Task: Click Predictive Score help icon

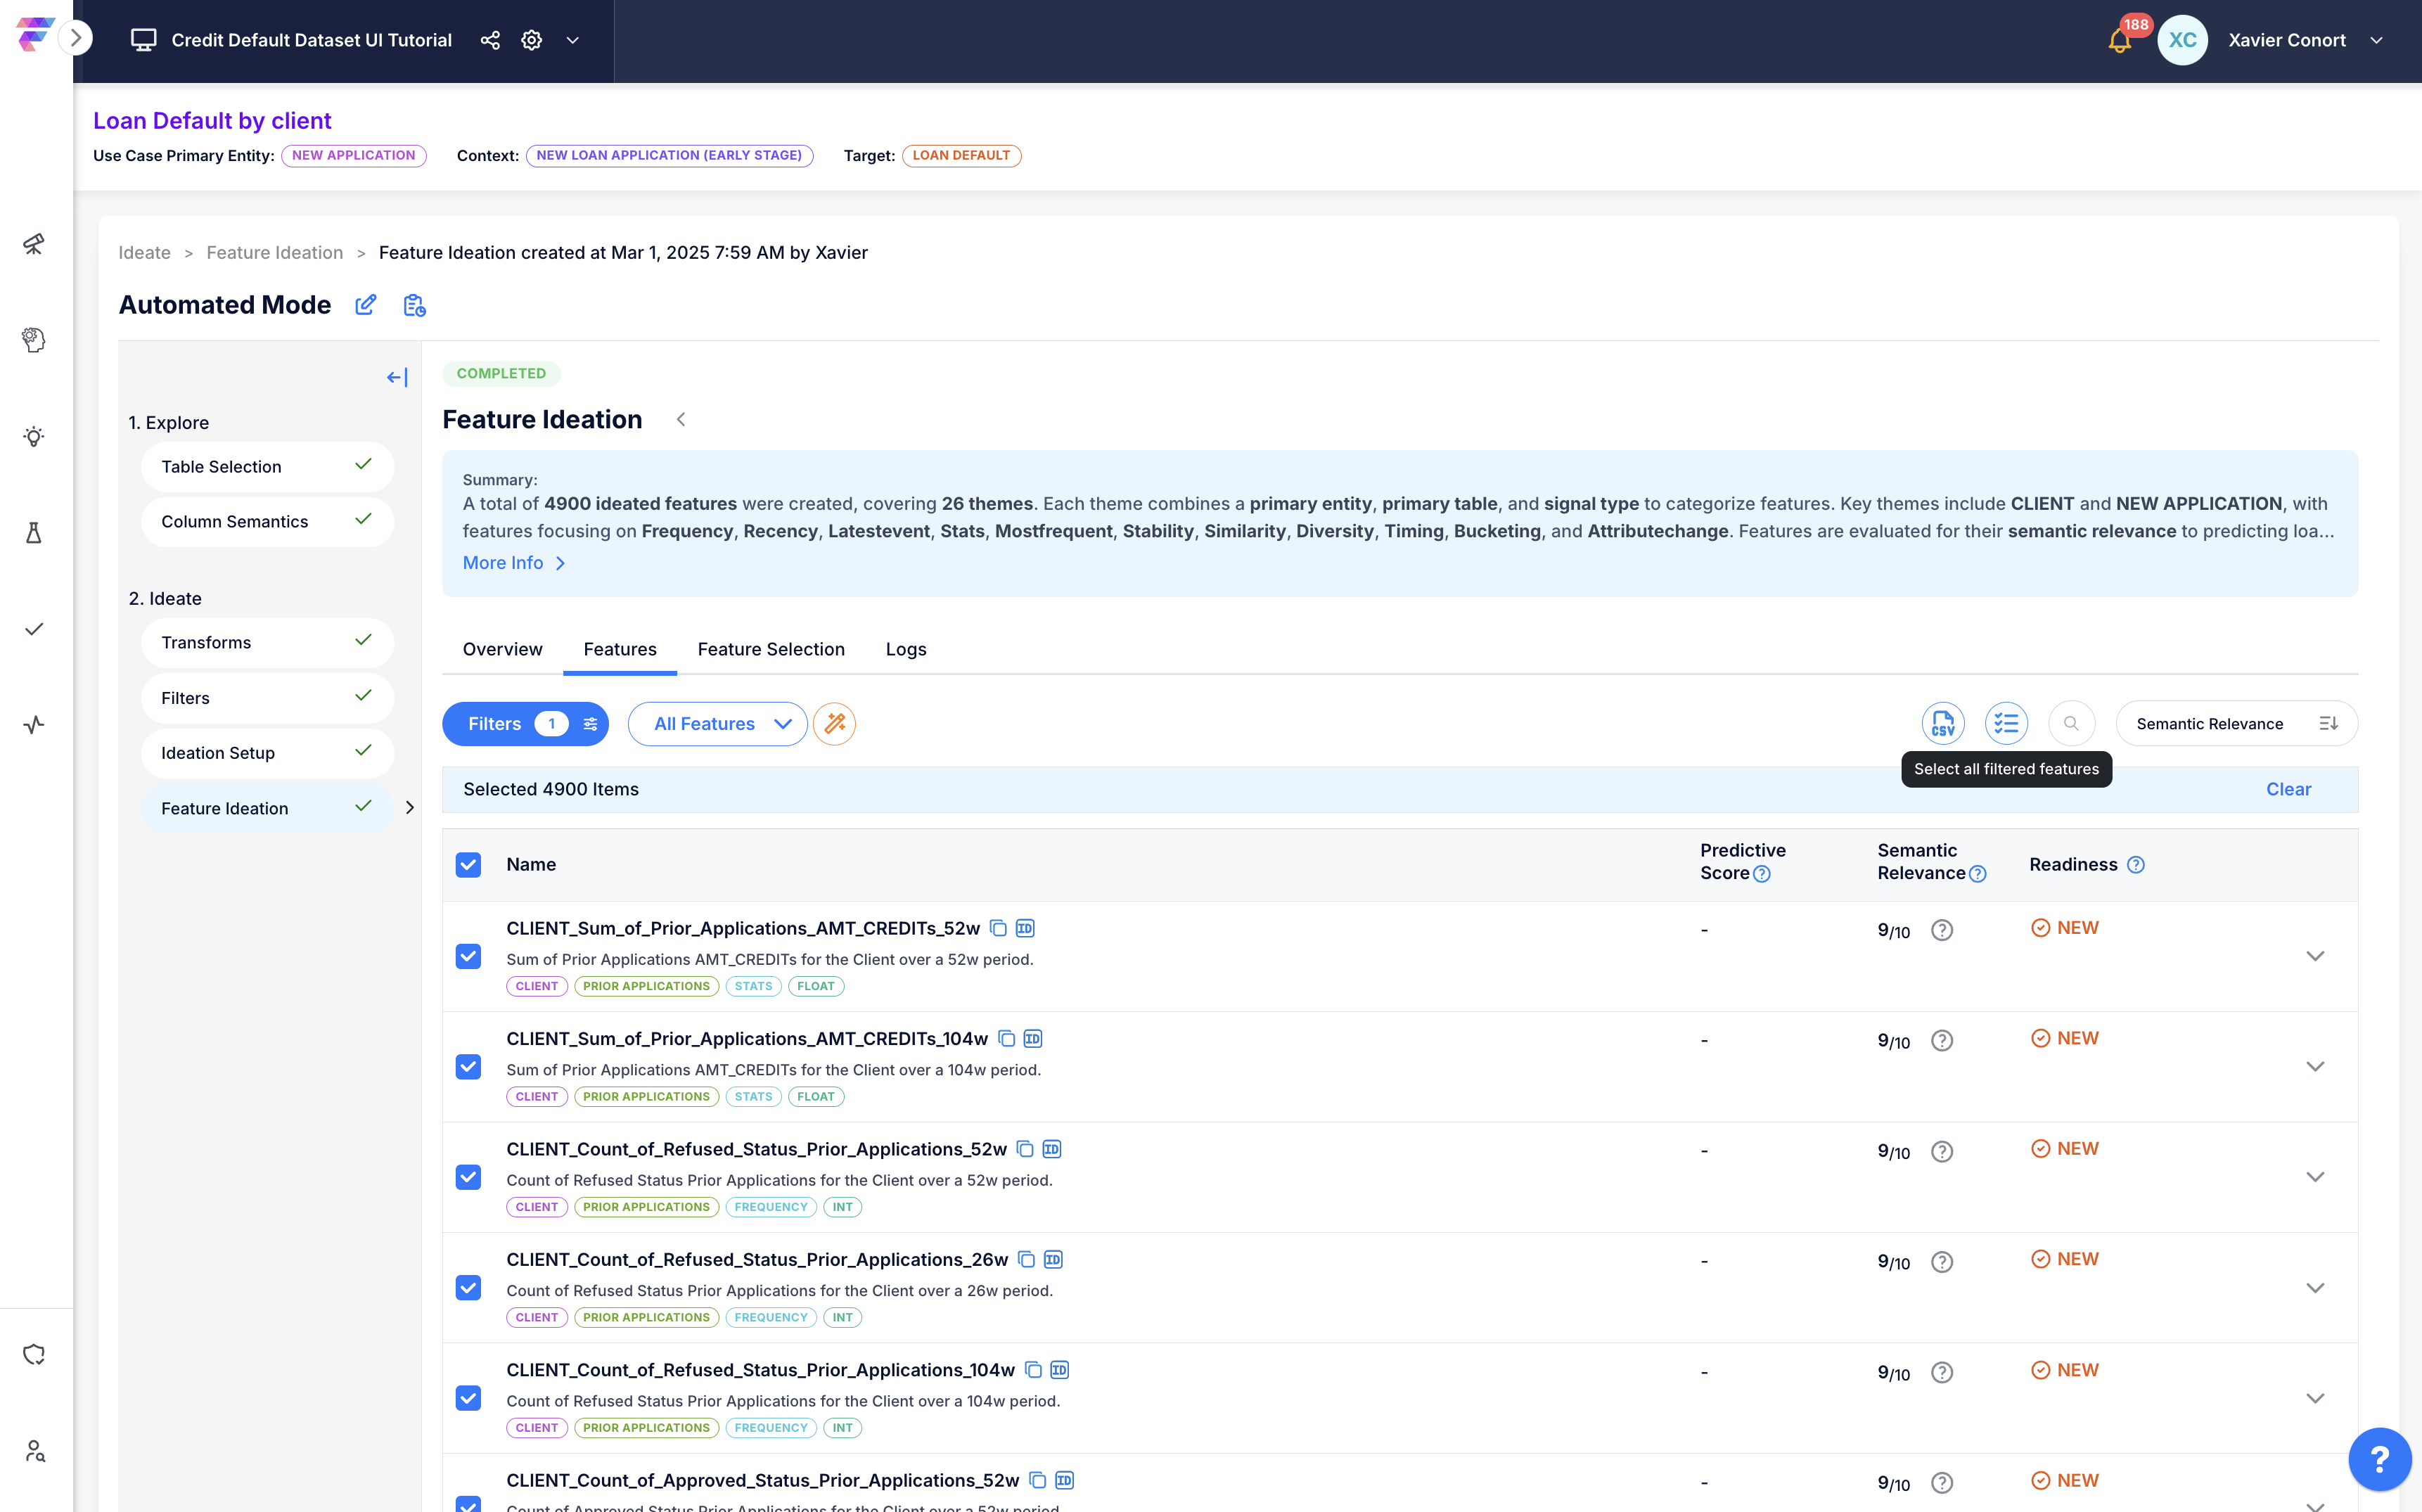Action: pyautogui.click(x=1762, y=874)
